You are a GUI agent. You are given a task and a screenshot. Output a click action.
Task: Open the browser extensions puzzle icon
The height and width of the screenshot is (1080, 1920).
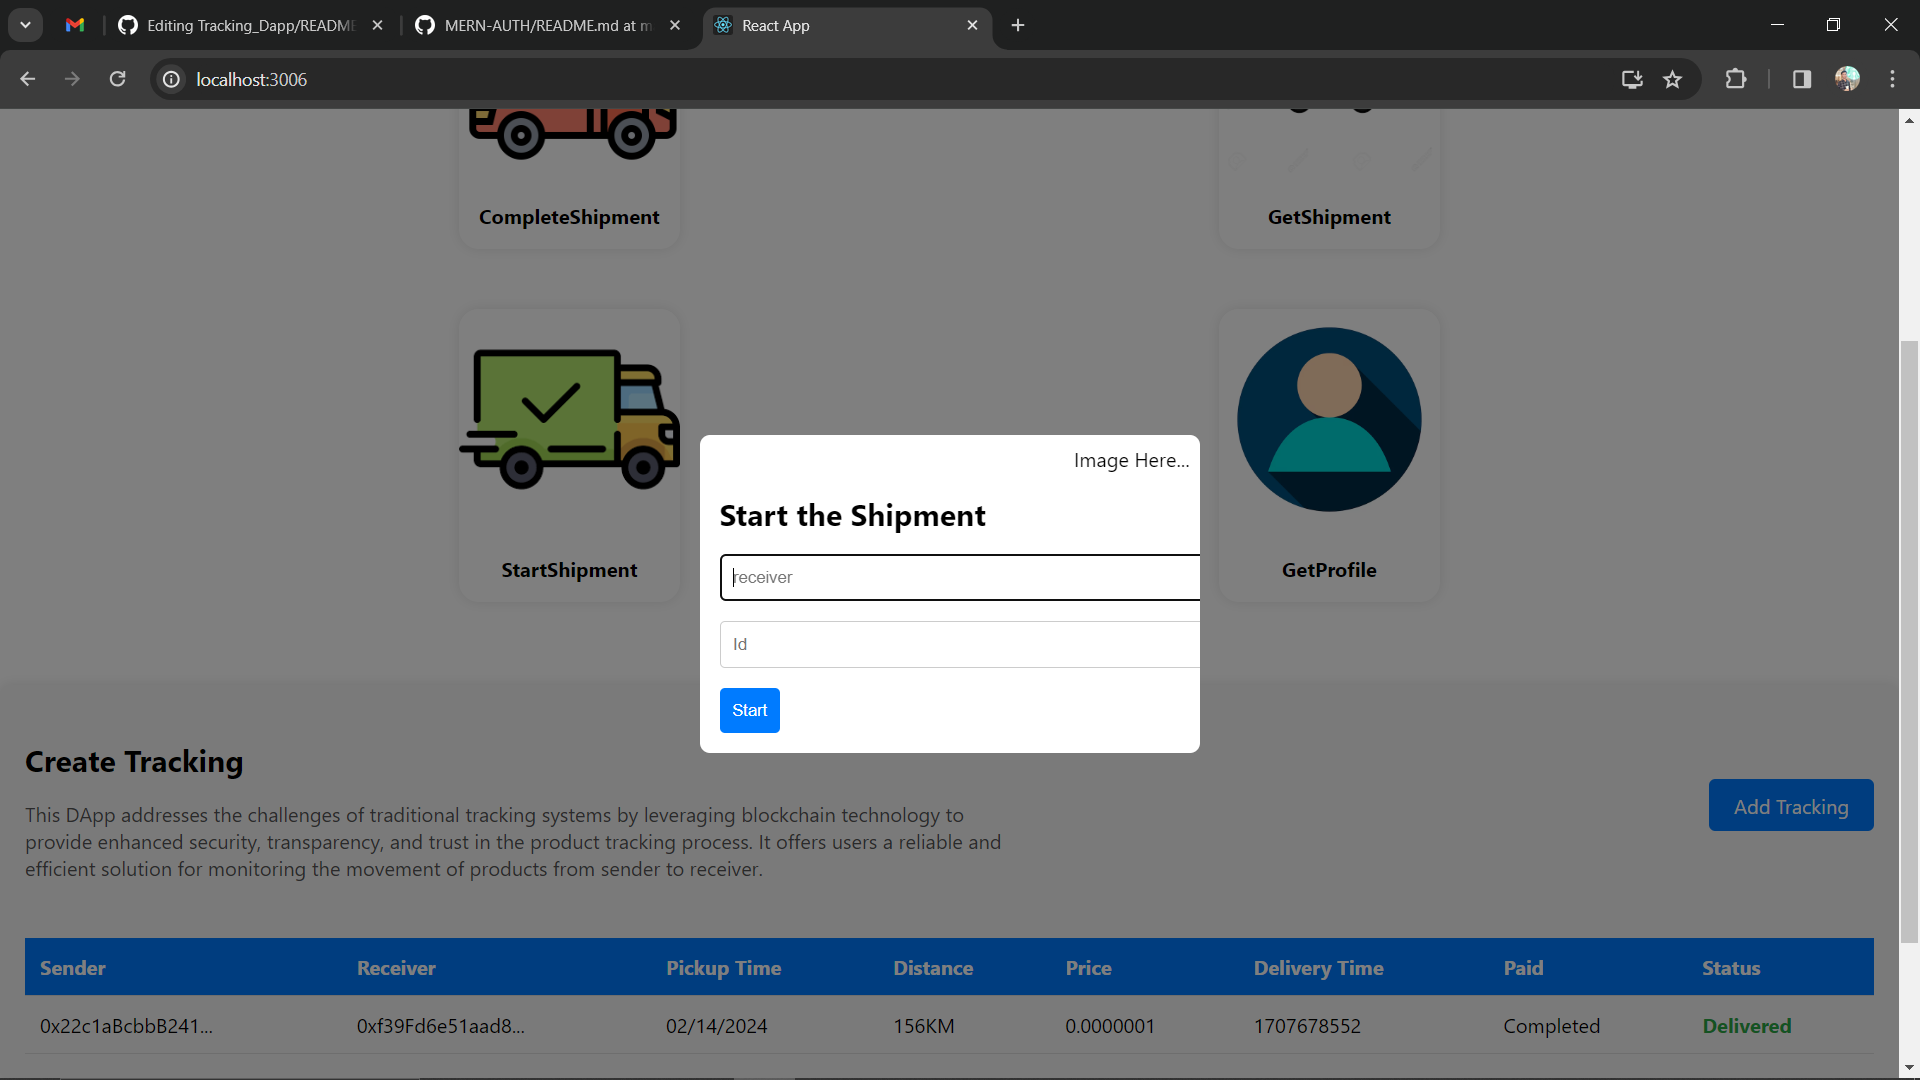(x=1736, y=80)
